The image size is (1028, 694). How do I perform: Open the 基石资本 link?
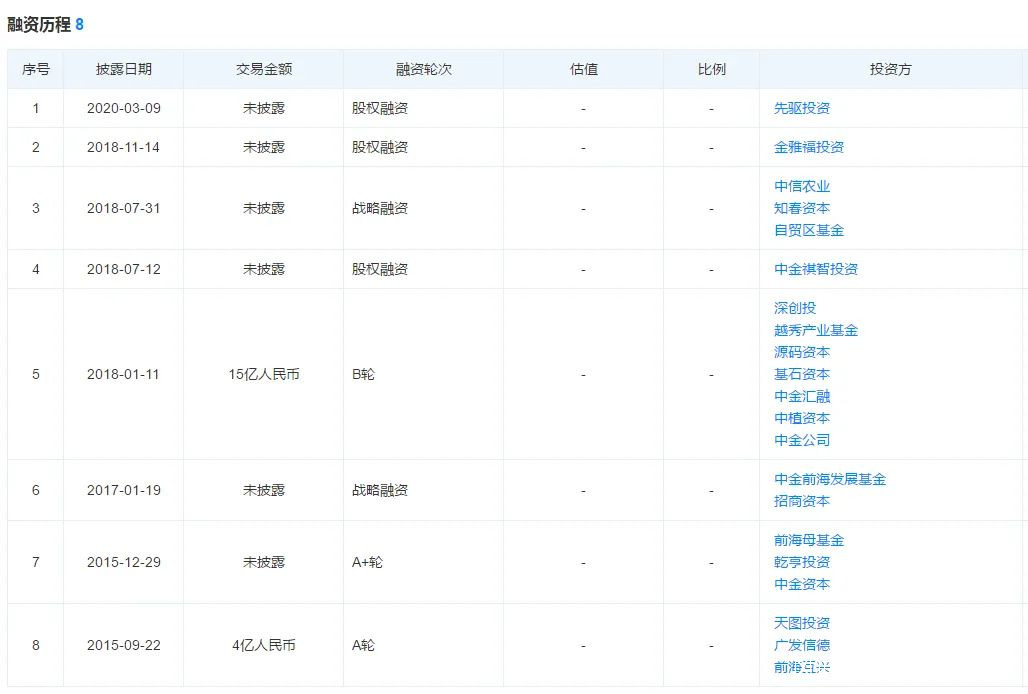click(802, 374)
